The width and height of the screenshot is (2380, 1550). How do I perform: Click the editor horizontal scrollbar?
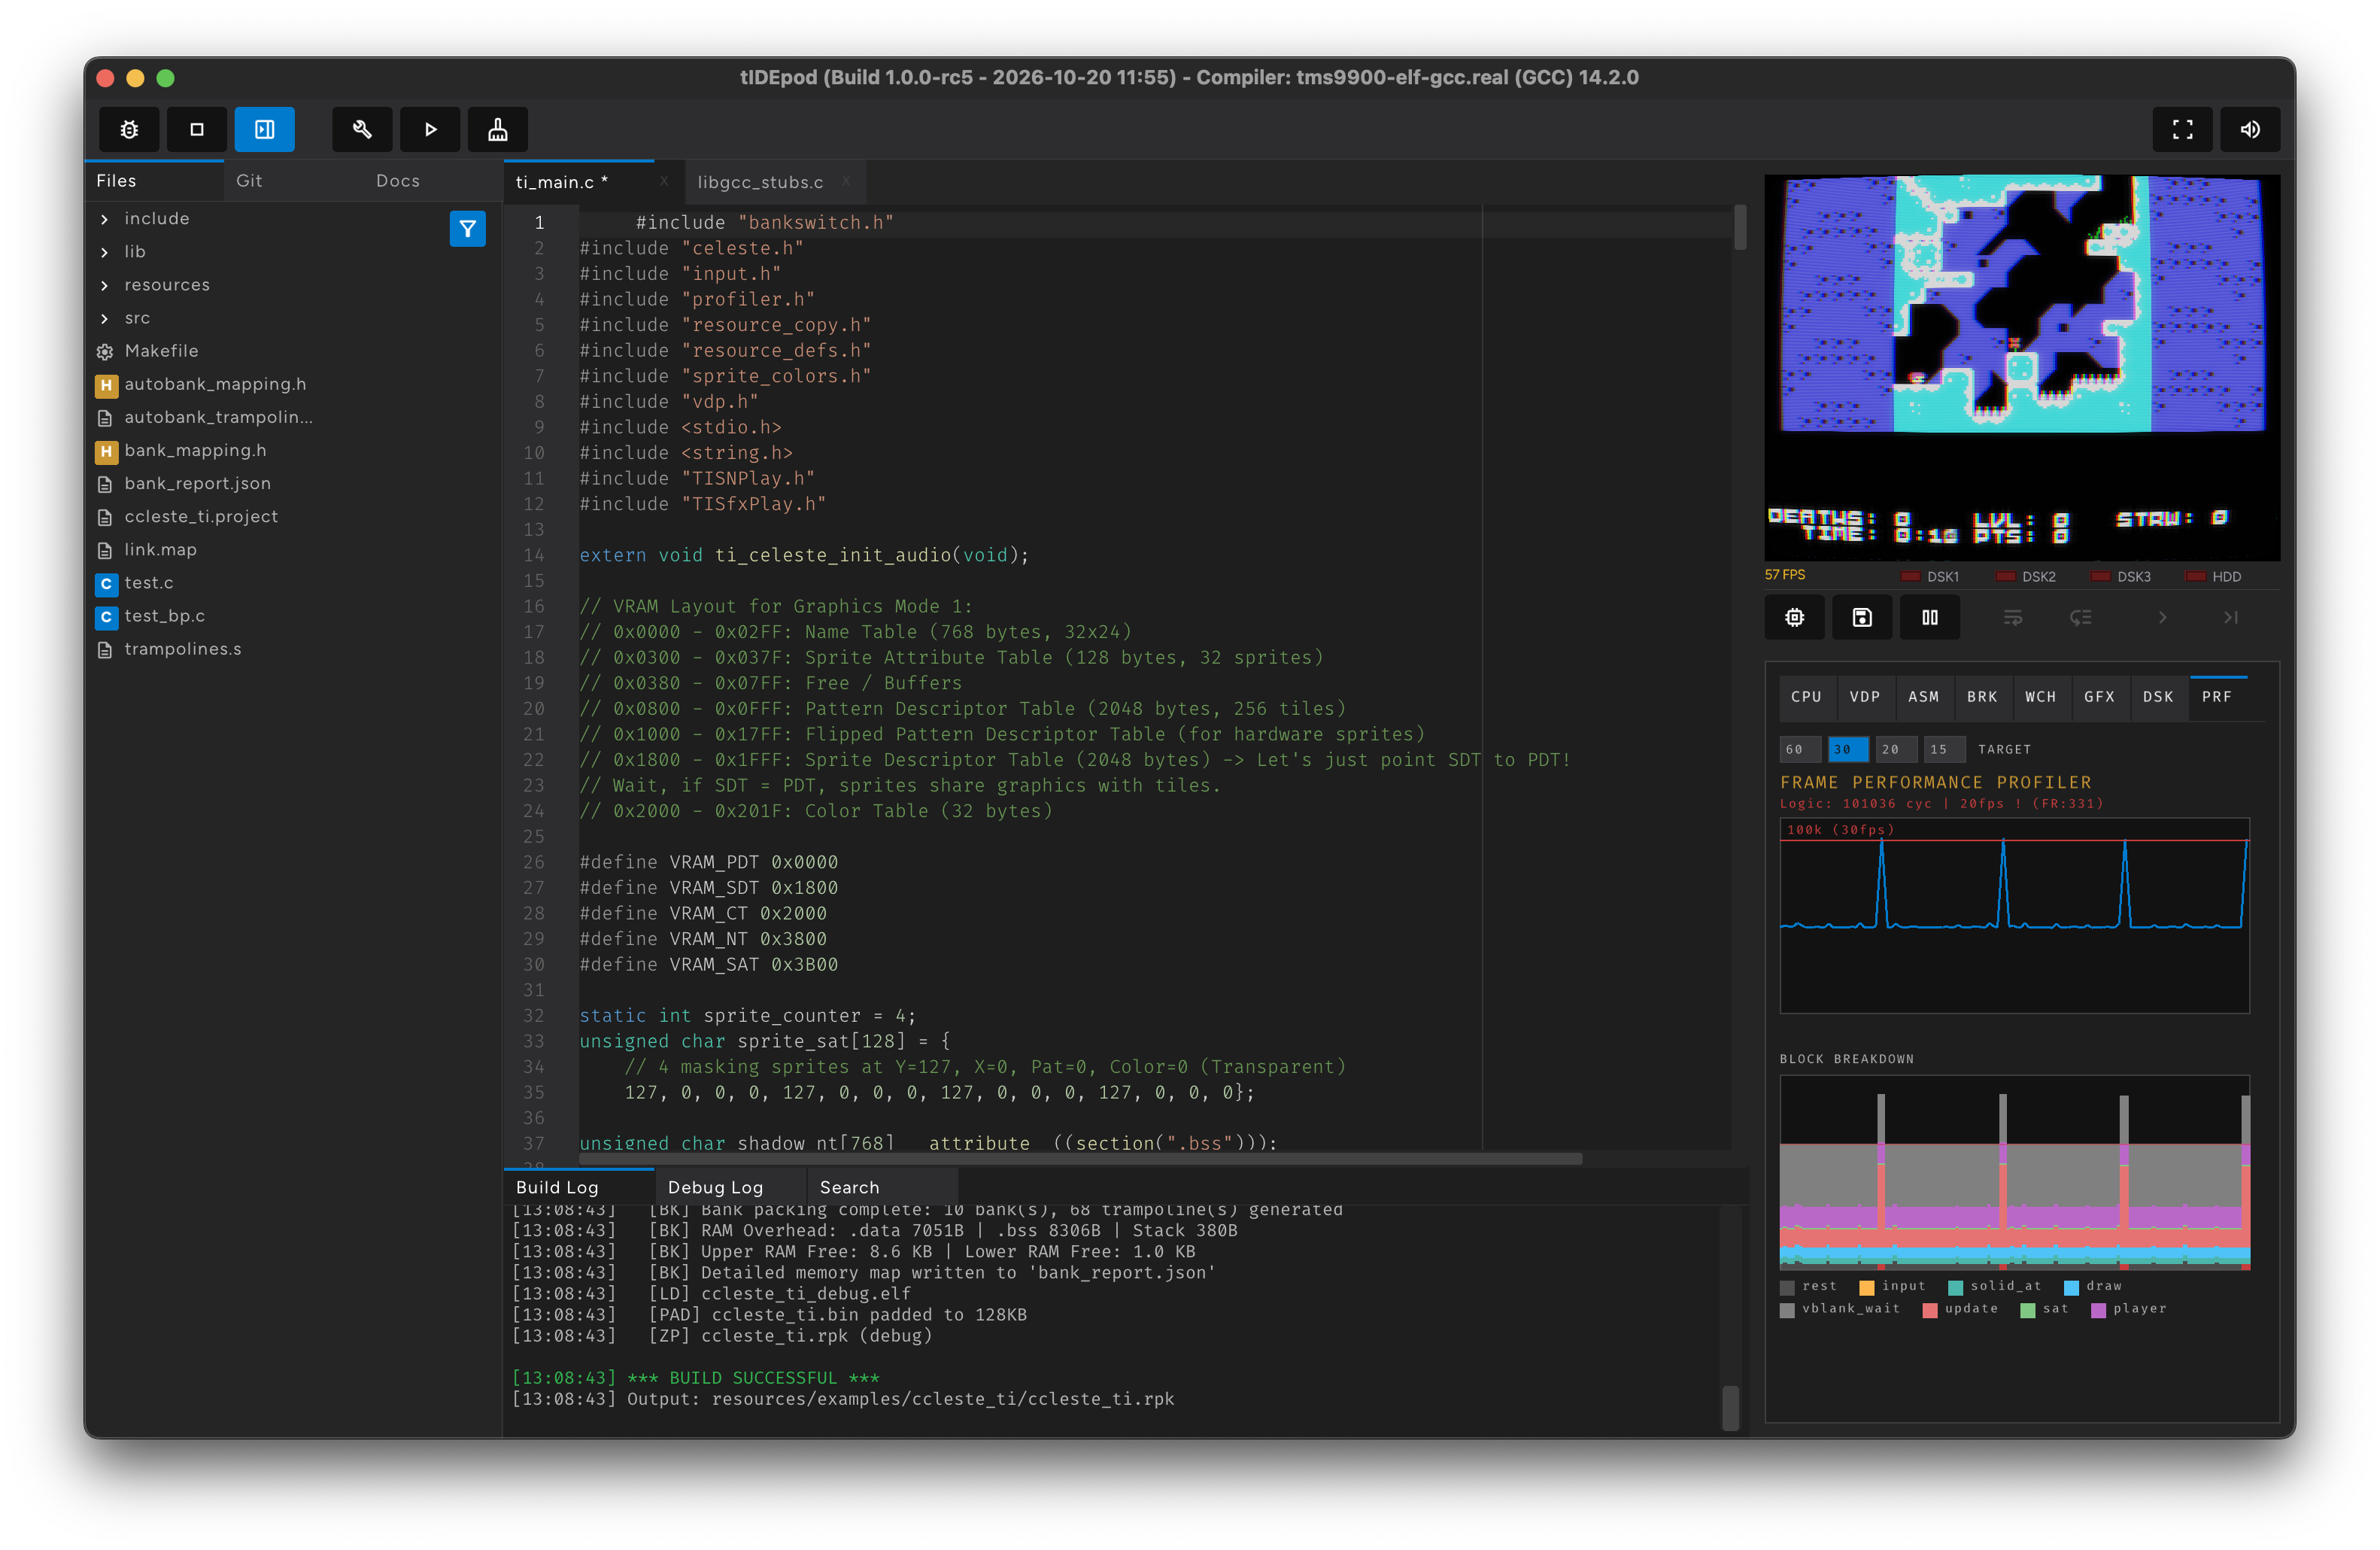pos(1080,1159)
